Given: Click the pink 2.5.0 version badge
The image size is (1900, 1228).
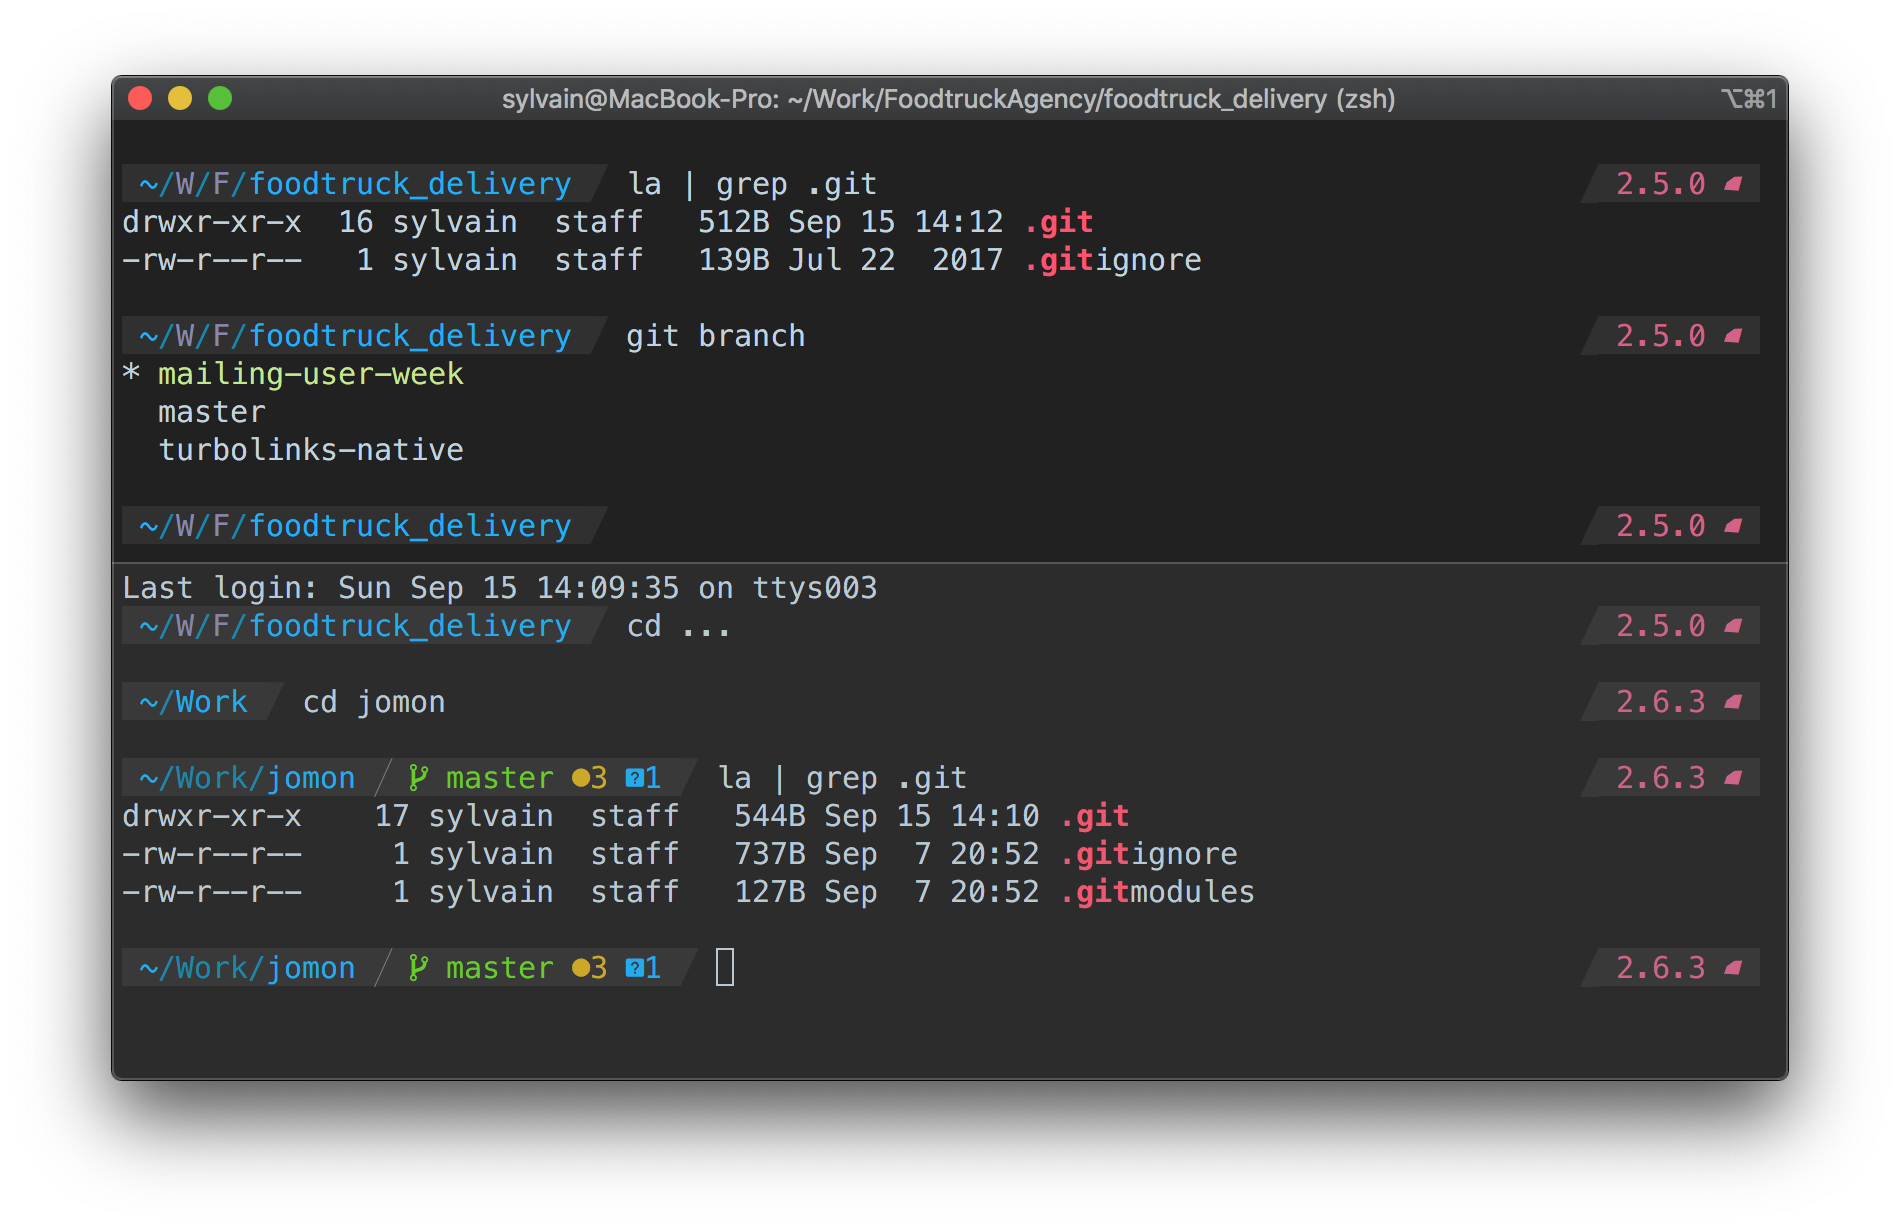Looking at the screenshot, I should pos(1662,183).
